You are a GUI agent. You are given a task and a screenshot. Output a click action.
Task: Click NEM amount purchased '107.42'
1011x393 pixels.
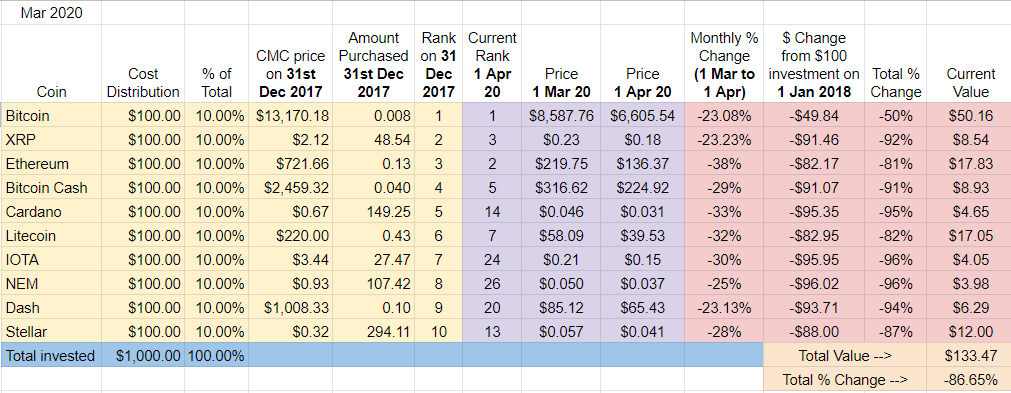tap(373, 284)
